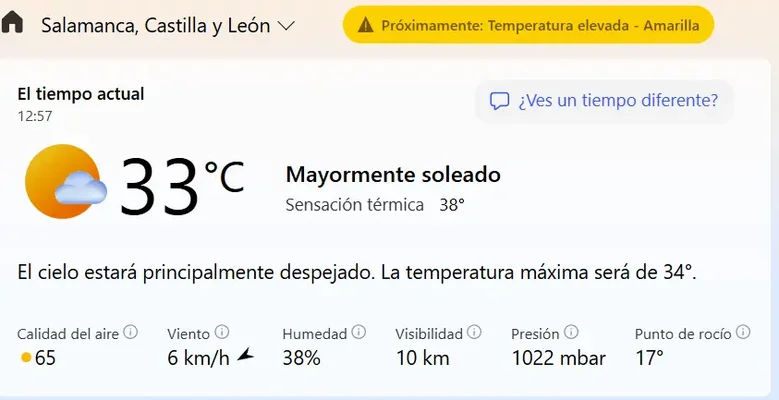This screenshot has height=400, width=779.
Task: Open the Temperatura elevada warning banner
Action: (x=528, y=26)
